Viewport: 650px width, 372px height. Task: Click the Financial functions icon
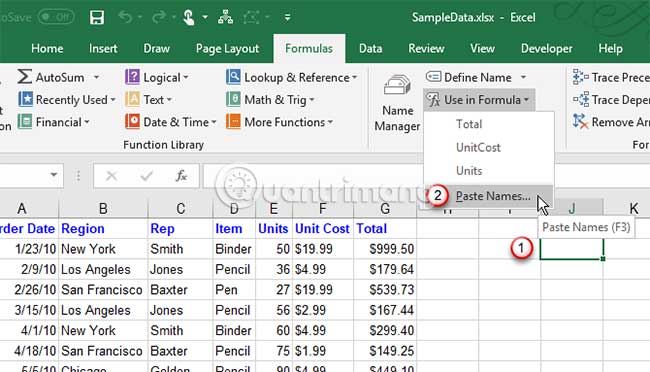(25, 122)
